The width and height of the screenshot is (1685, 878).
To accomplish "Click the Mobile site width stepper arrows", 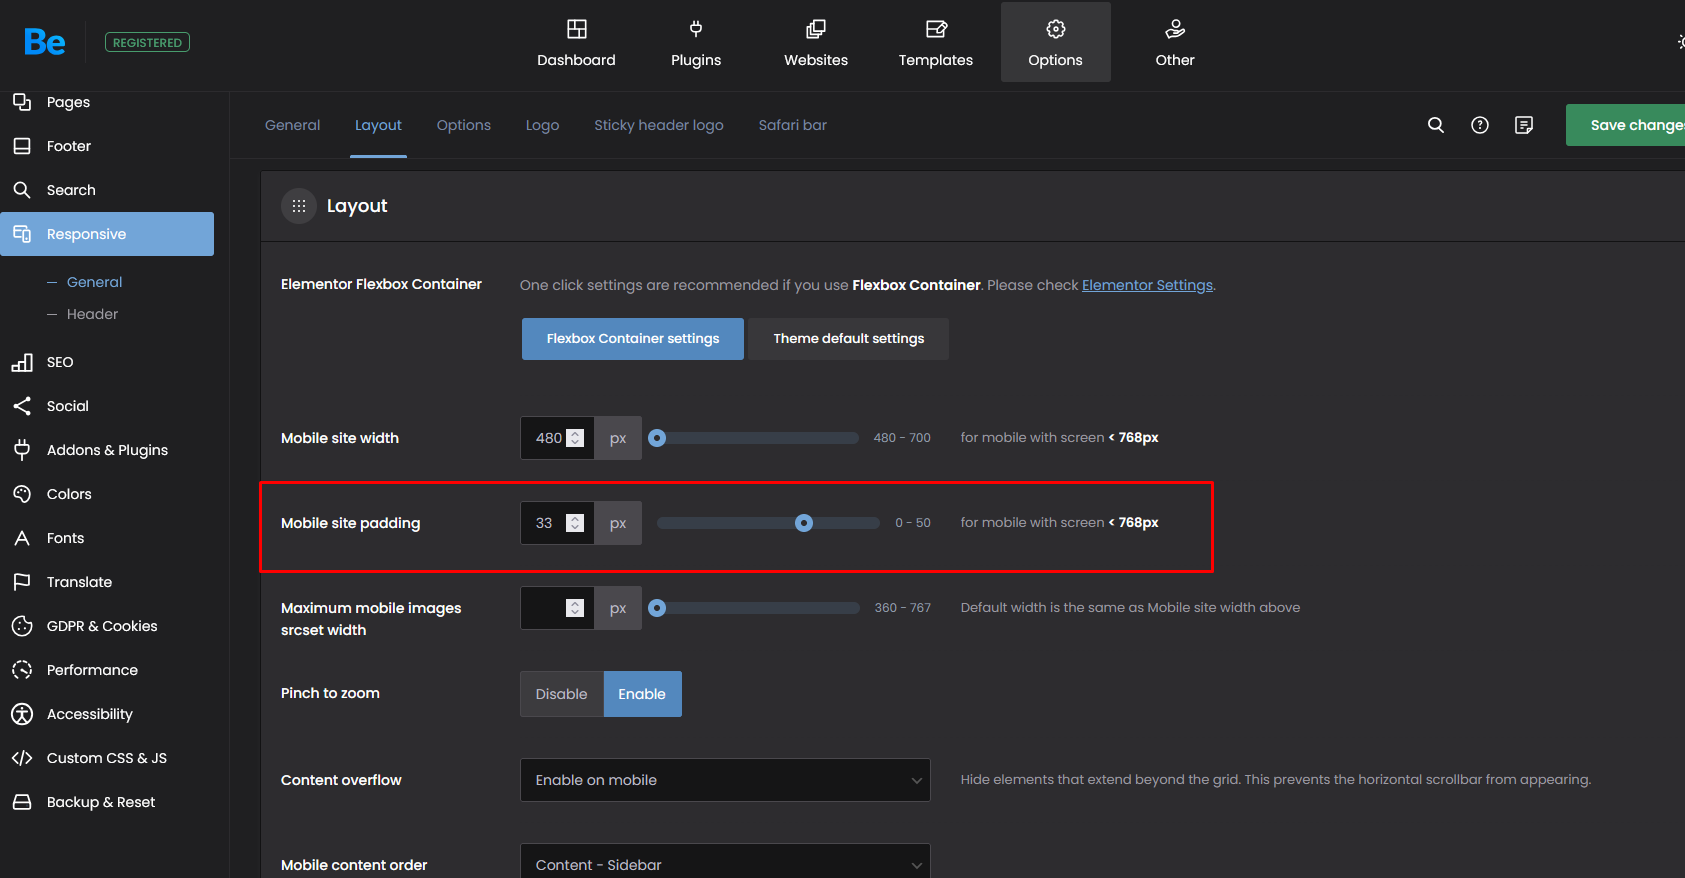I will tap(575, 438).
